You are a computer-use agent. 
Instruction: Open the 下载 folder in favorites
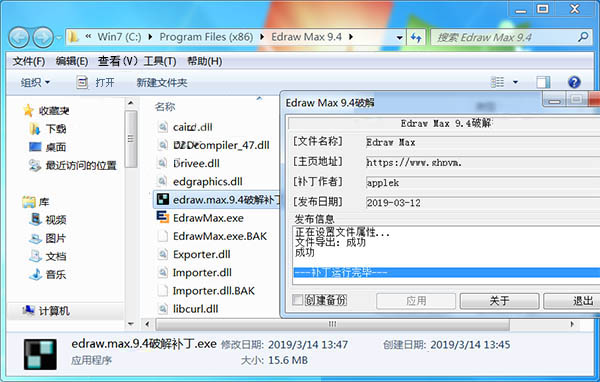[56, 129]
